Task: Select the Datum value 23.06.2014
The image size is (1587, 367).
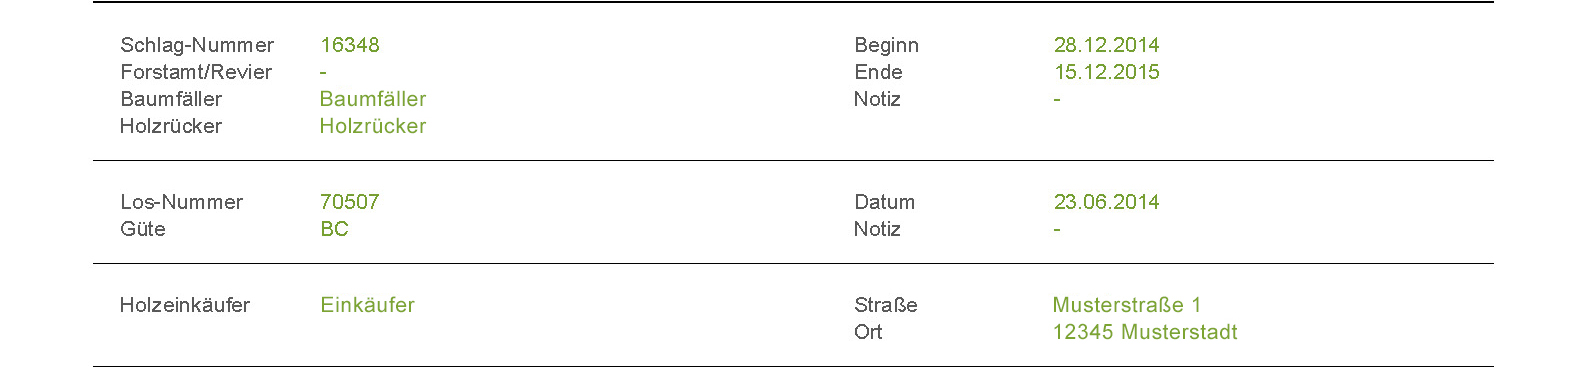Action: pyautogui.click(x=1107, y=202)
